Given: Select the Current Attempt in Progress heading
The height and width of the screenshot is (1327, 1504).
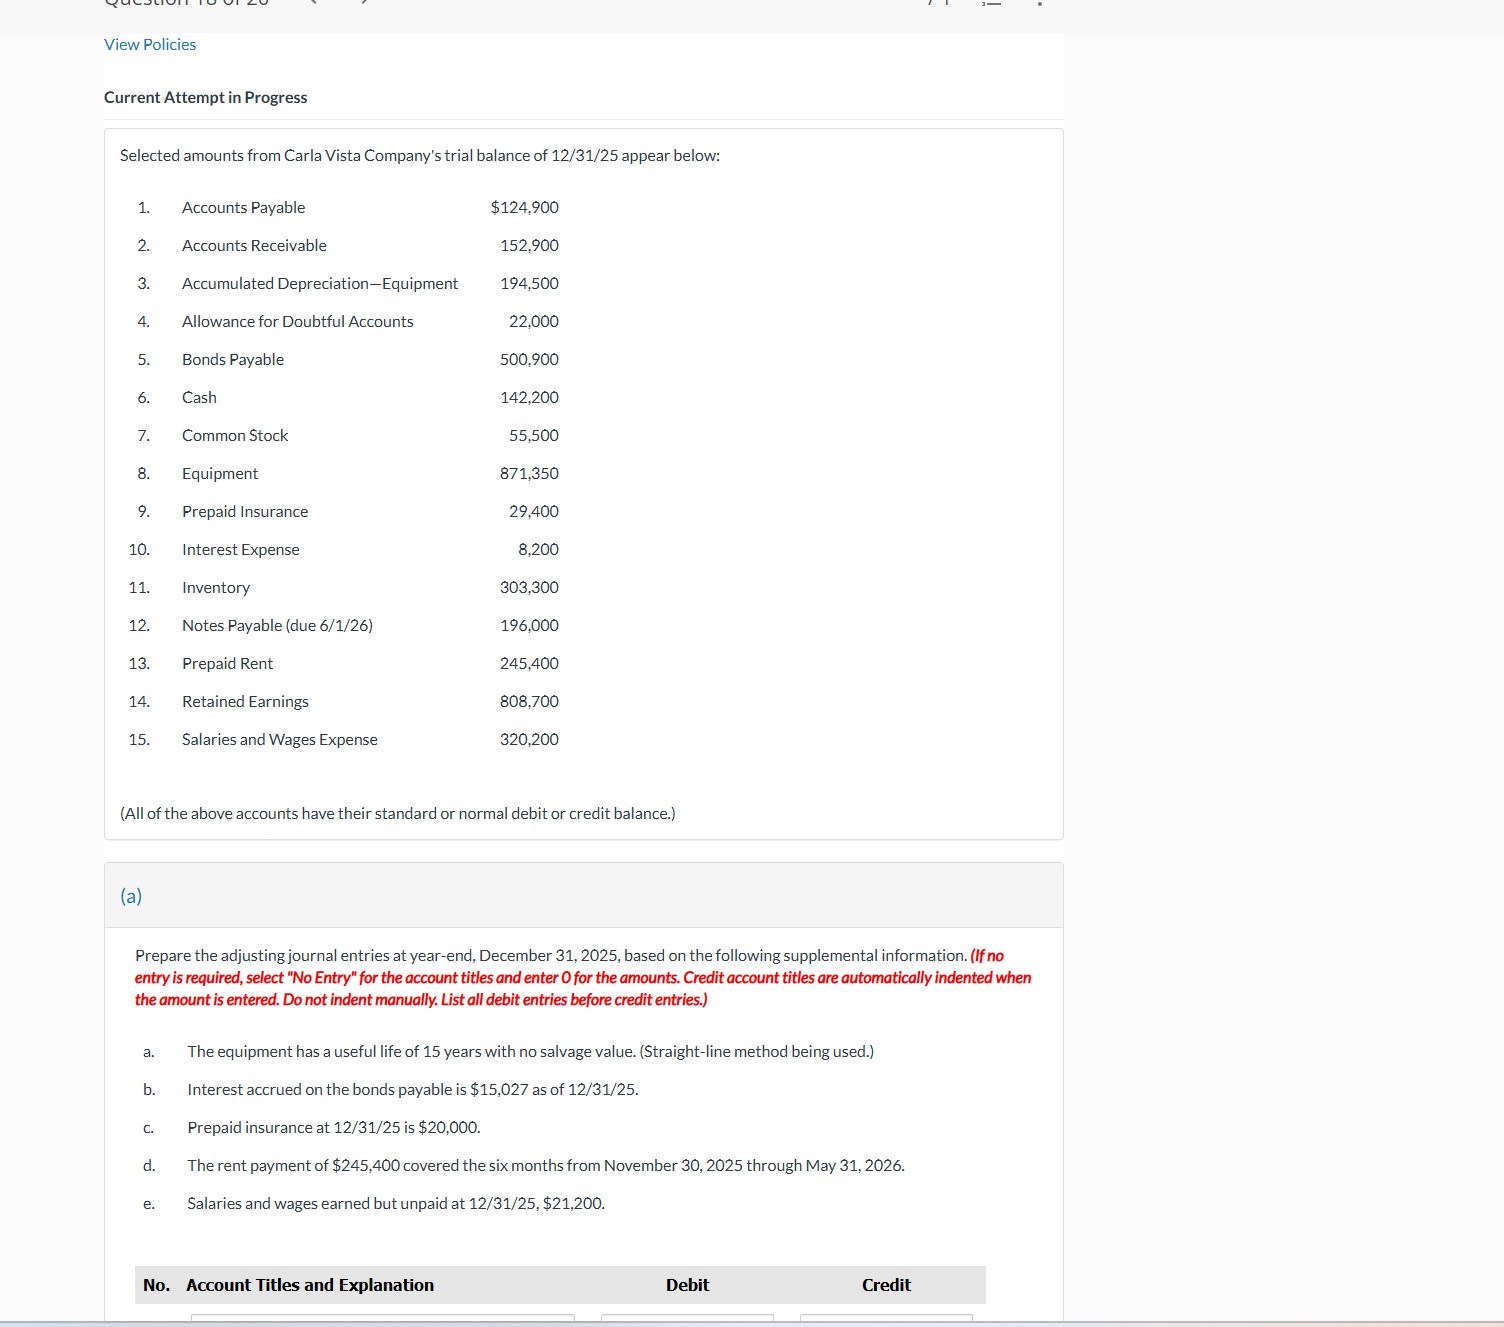Looking at the screenshot, I should point(205,97).
